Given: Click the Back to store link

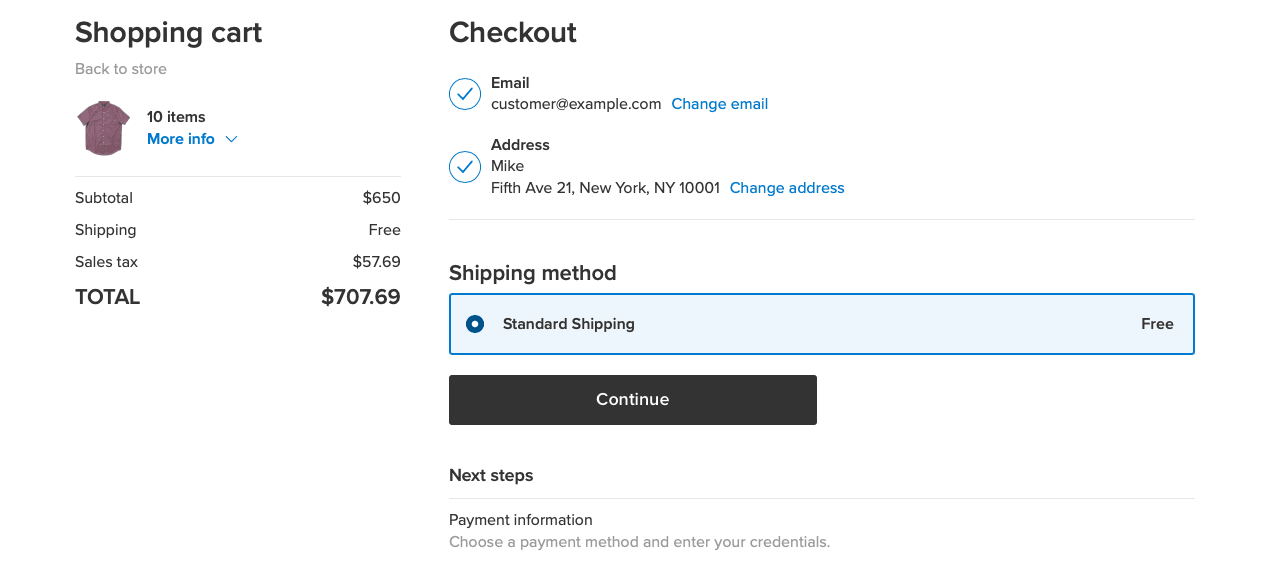Looking at the screenshot, I should coord(120,68).
